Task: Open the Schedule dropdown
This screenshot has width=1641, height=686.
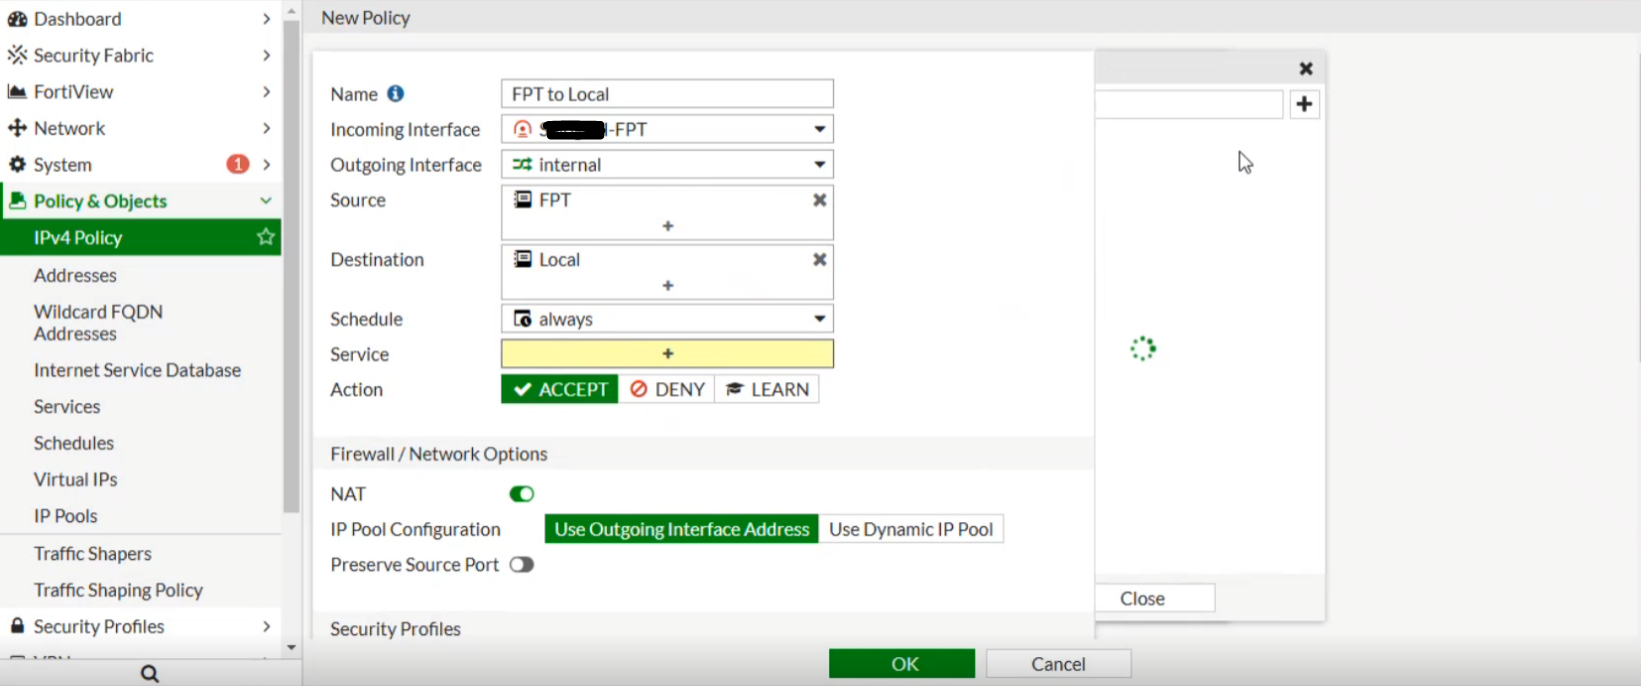Action: click(819, 319)
